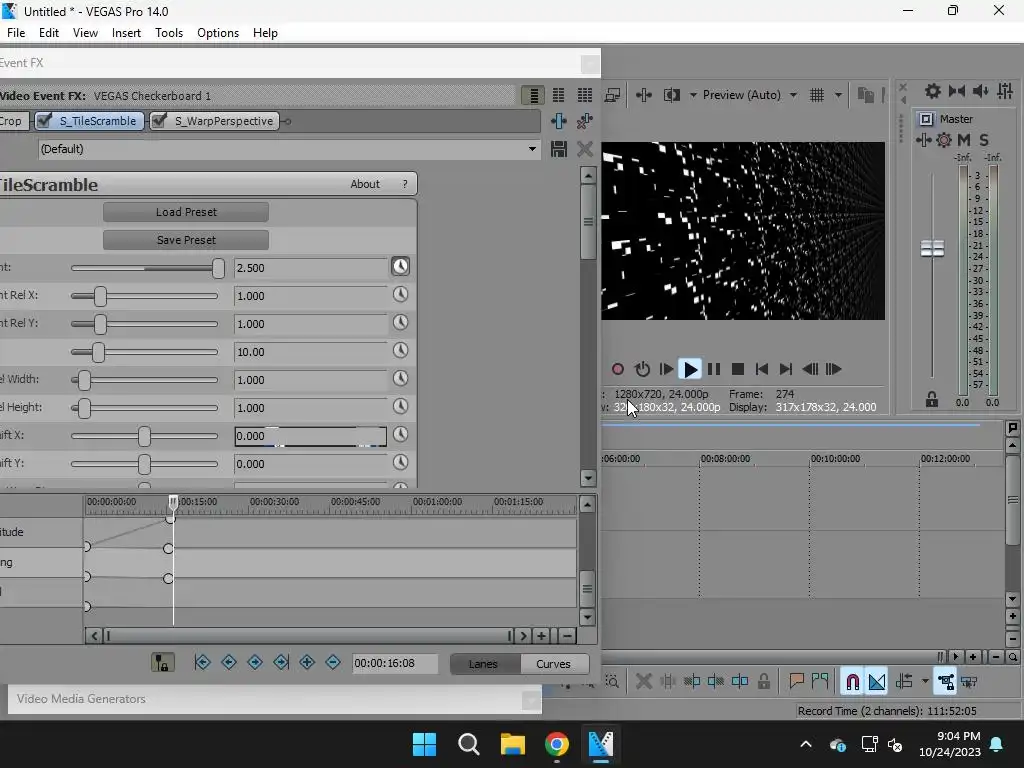Jump to the first keyframe
The width and height of the screenshot is (1024, 768).
click(x=202, y=662)
